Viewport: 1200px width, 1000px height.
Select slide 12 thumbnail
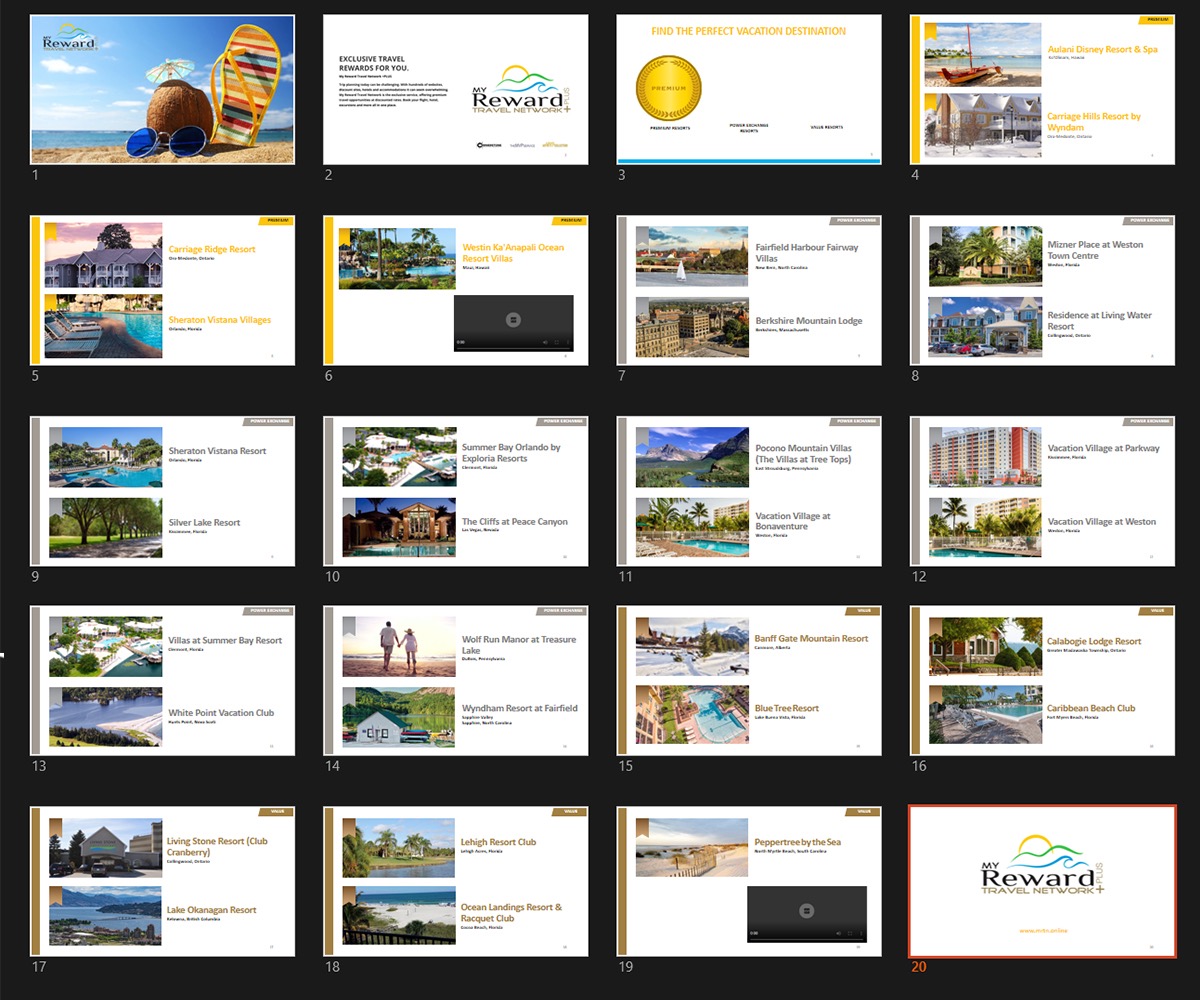point(1043,491)
